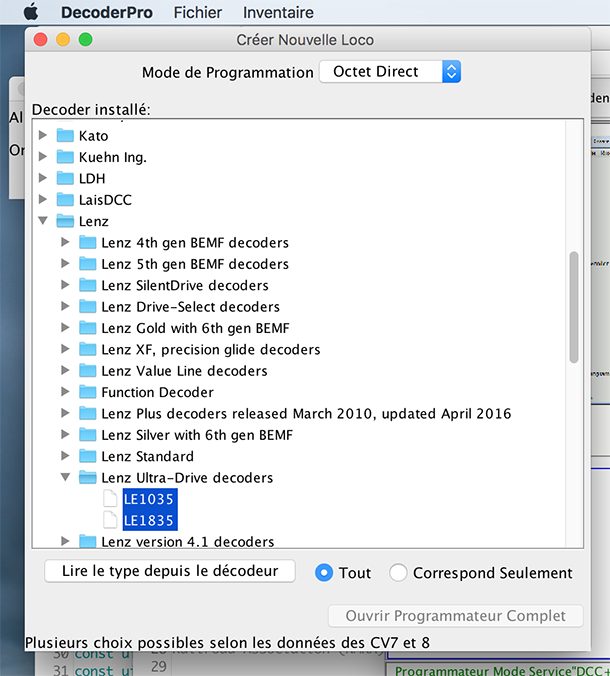Expand Lenz Drive-Select decoders triangle
Viewport: 610px width, 676px height.
65,306
